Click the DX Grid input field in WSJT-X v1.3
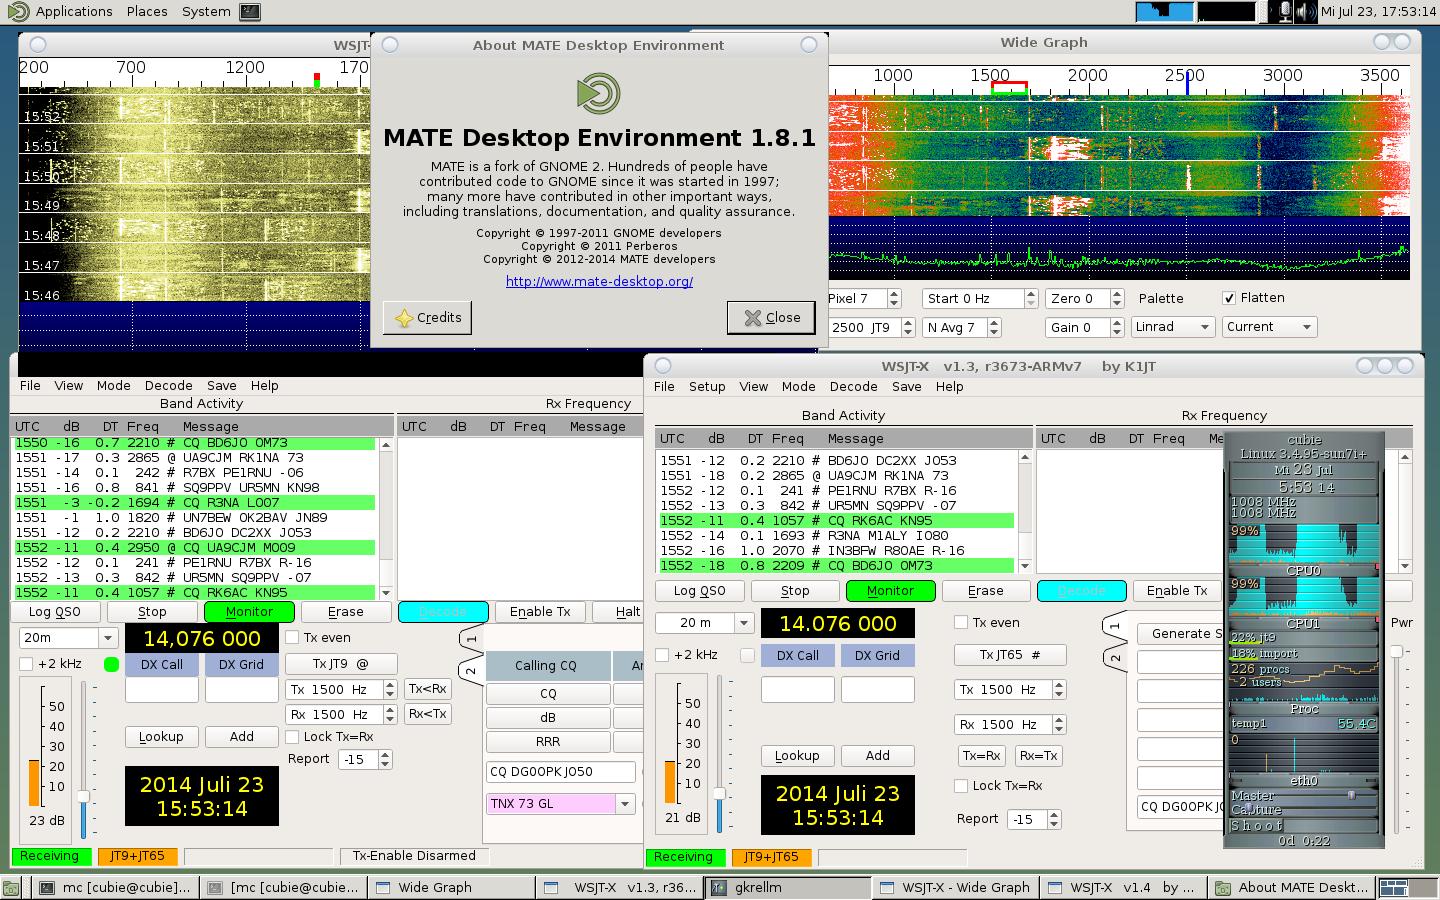1440x900 pixels. pos(878,690)
